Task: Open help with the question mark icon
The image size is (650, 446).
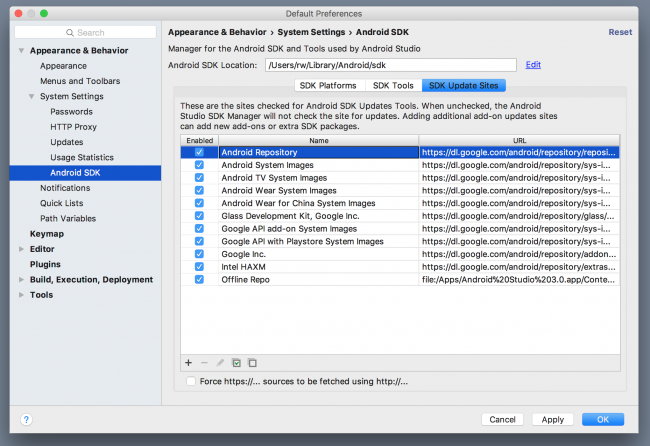Action: [26, 419]
